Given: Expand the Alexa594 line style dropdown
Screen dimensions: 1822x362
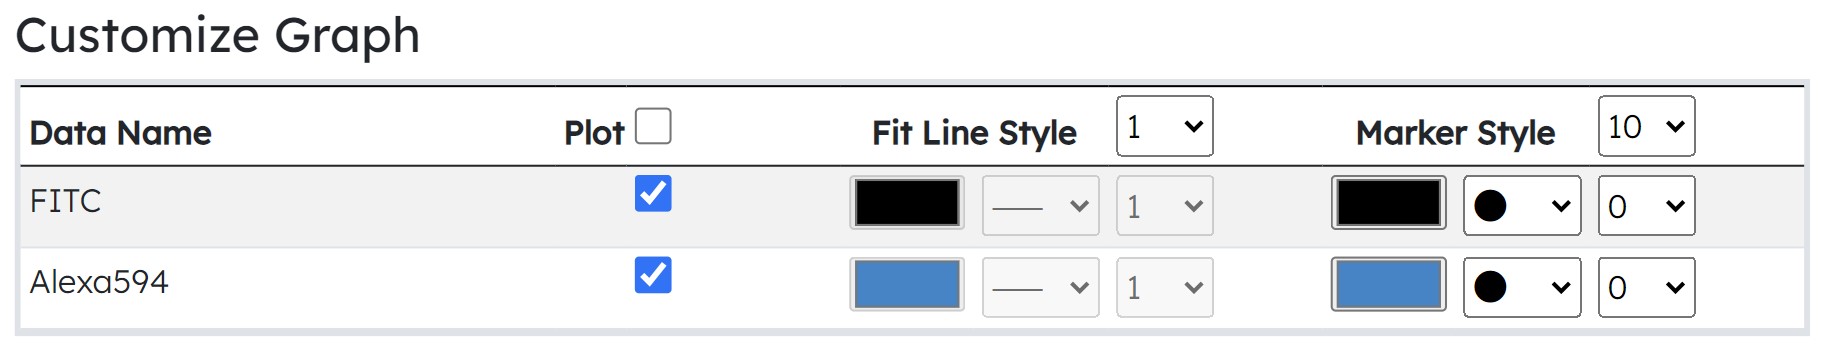Looking at the screenshot, I should pos(1041,287).
